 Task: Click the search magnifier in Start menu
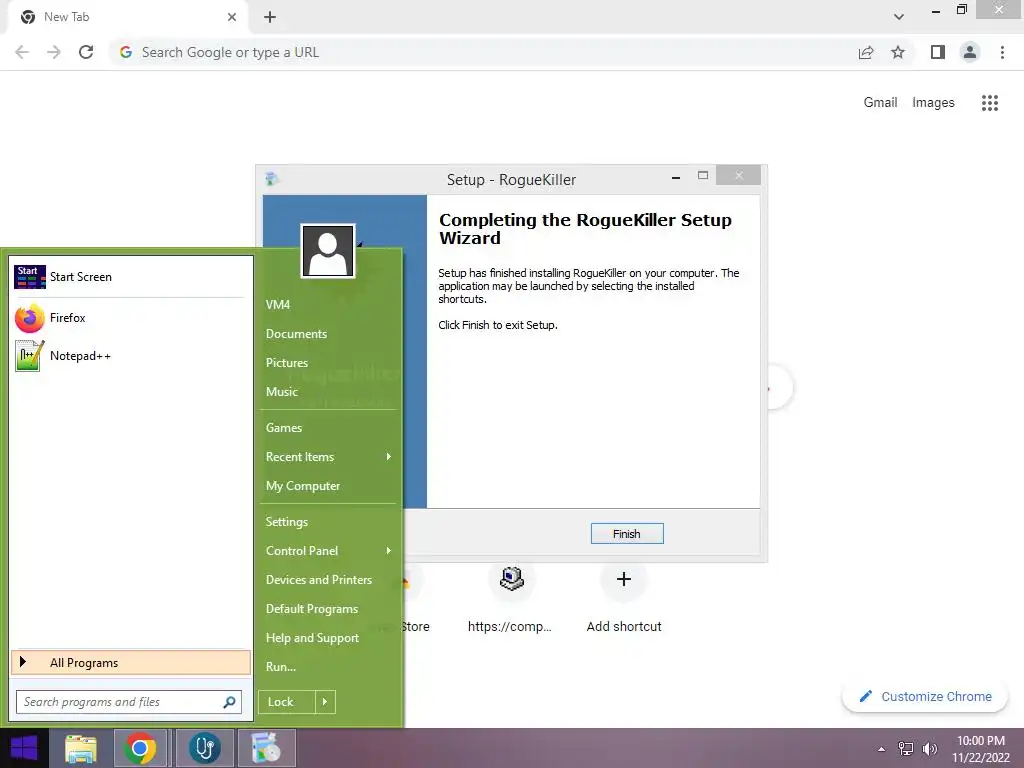coord(229,702)
